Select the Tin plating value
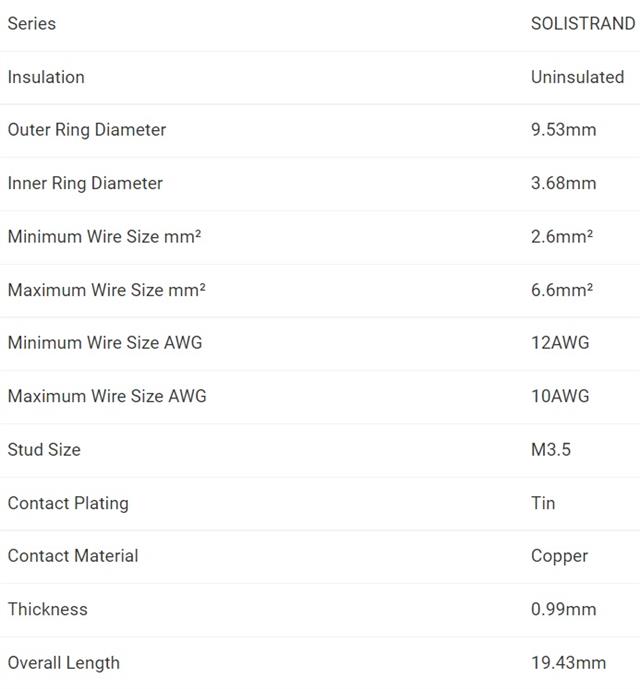640x689 pixels. point(543,503)
